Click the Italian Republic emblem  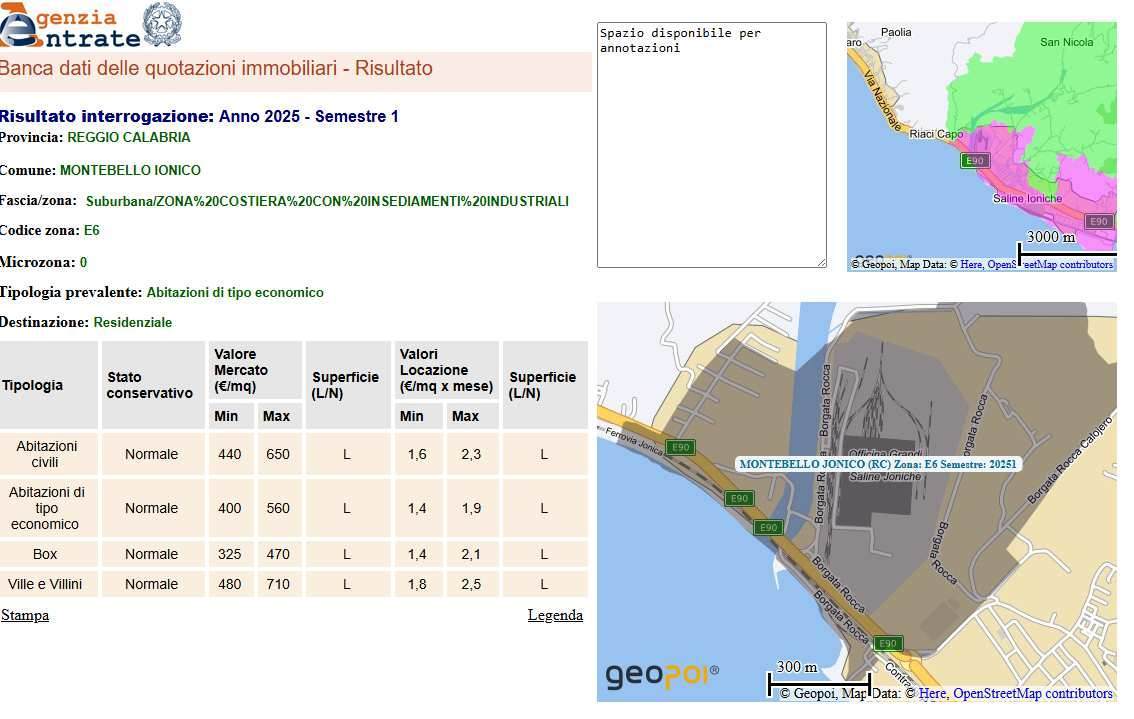point(163,24)
